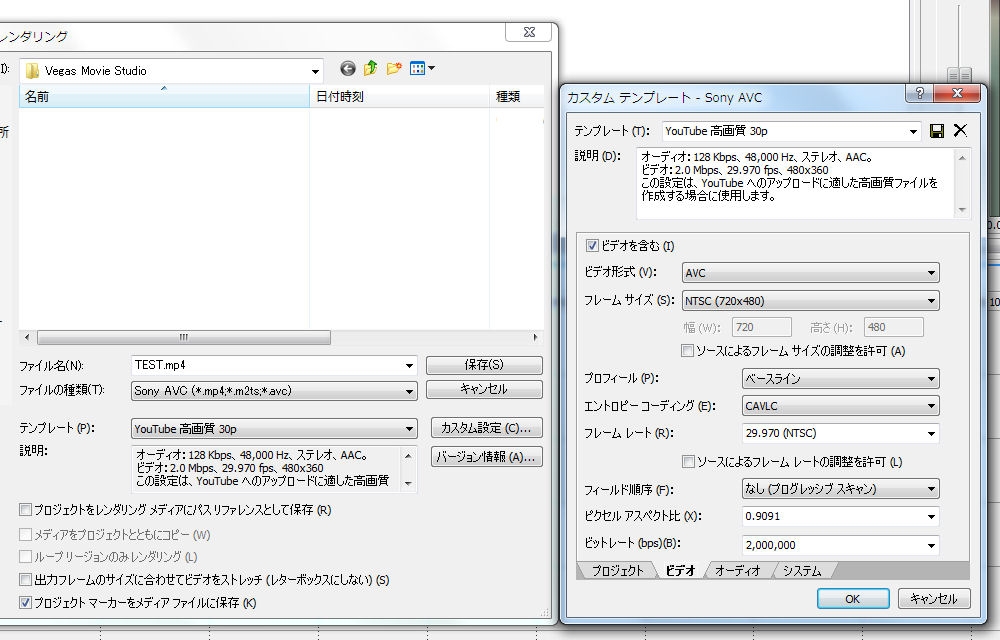Close the Render dialog window
The width and height of the screenshot is (1000, 640).
pyautogui.click(x=528, y=32)
